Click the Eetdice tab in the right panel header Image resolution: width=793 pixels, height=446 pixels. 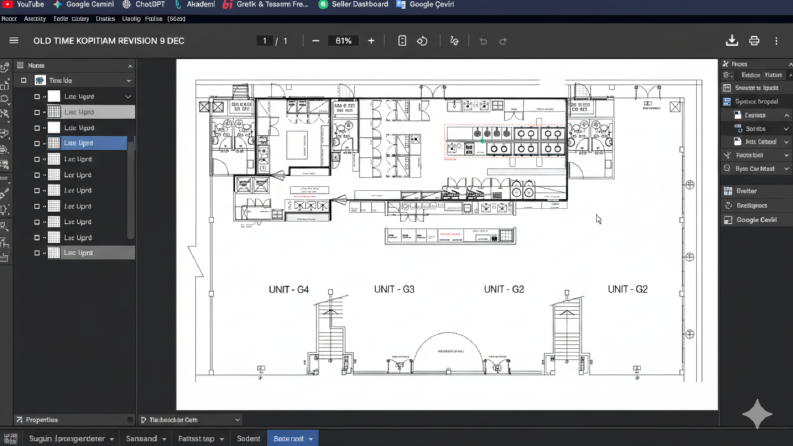(751, 75)
